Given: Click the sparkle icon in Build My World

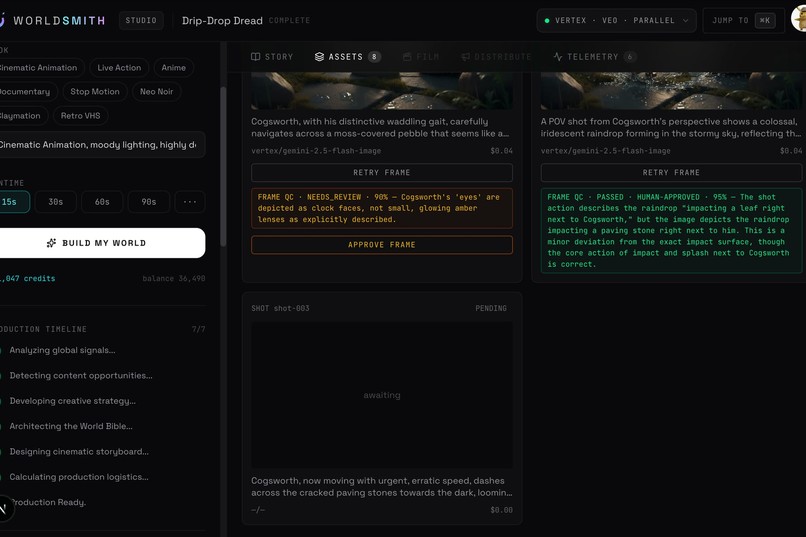Looking at the screenshot, I should pos(51,243).
